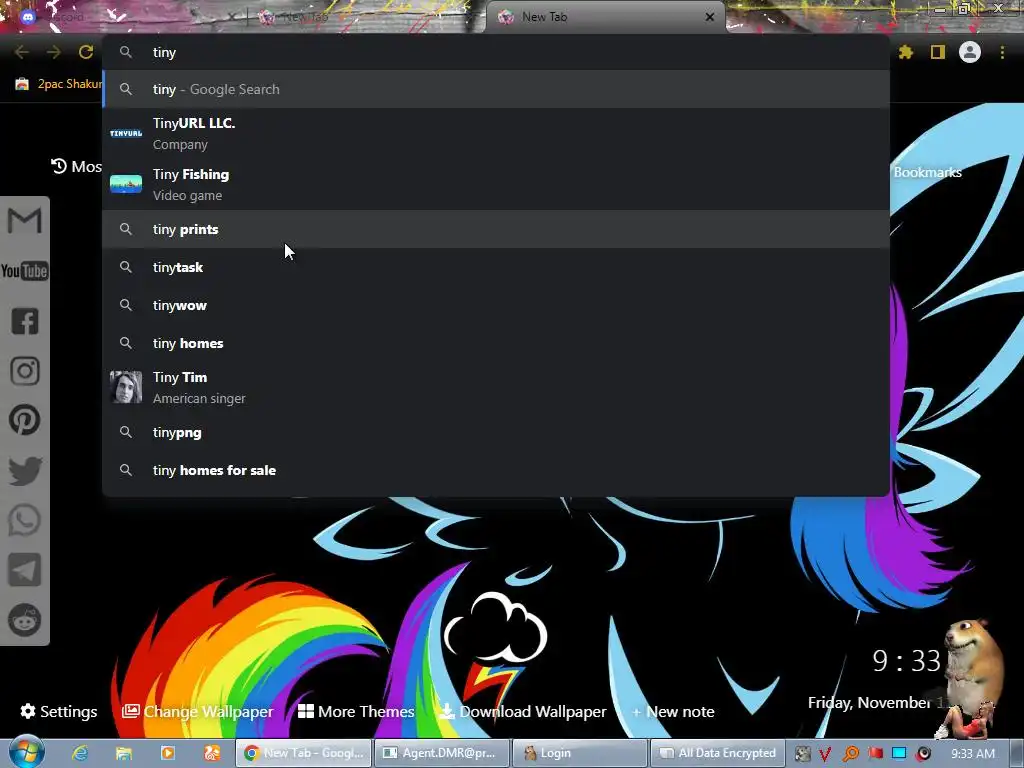Open the Agent.DMR taskbar window
This screenshot has height=768, width=1024.
pos(442,753)
